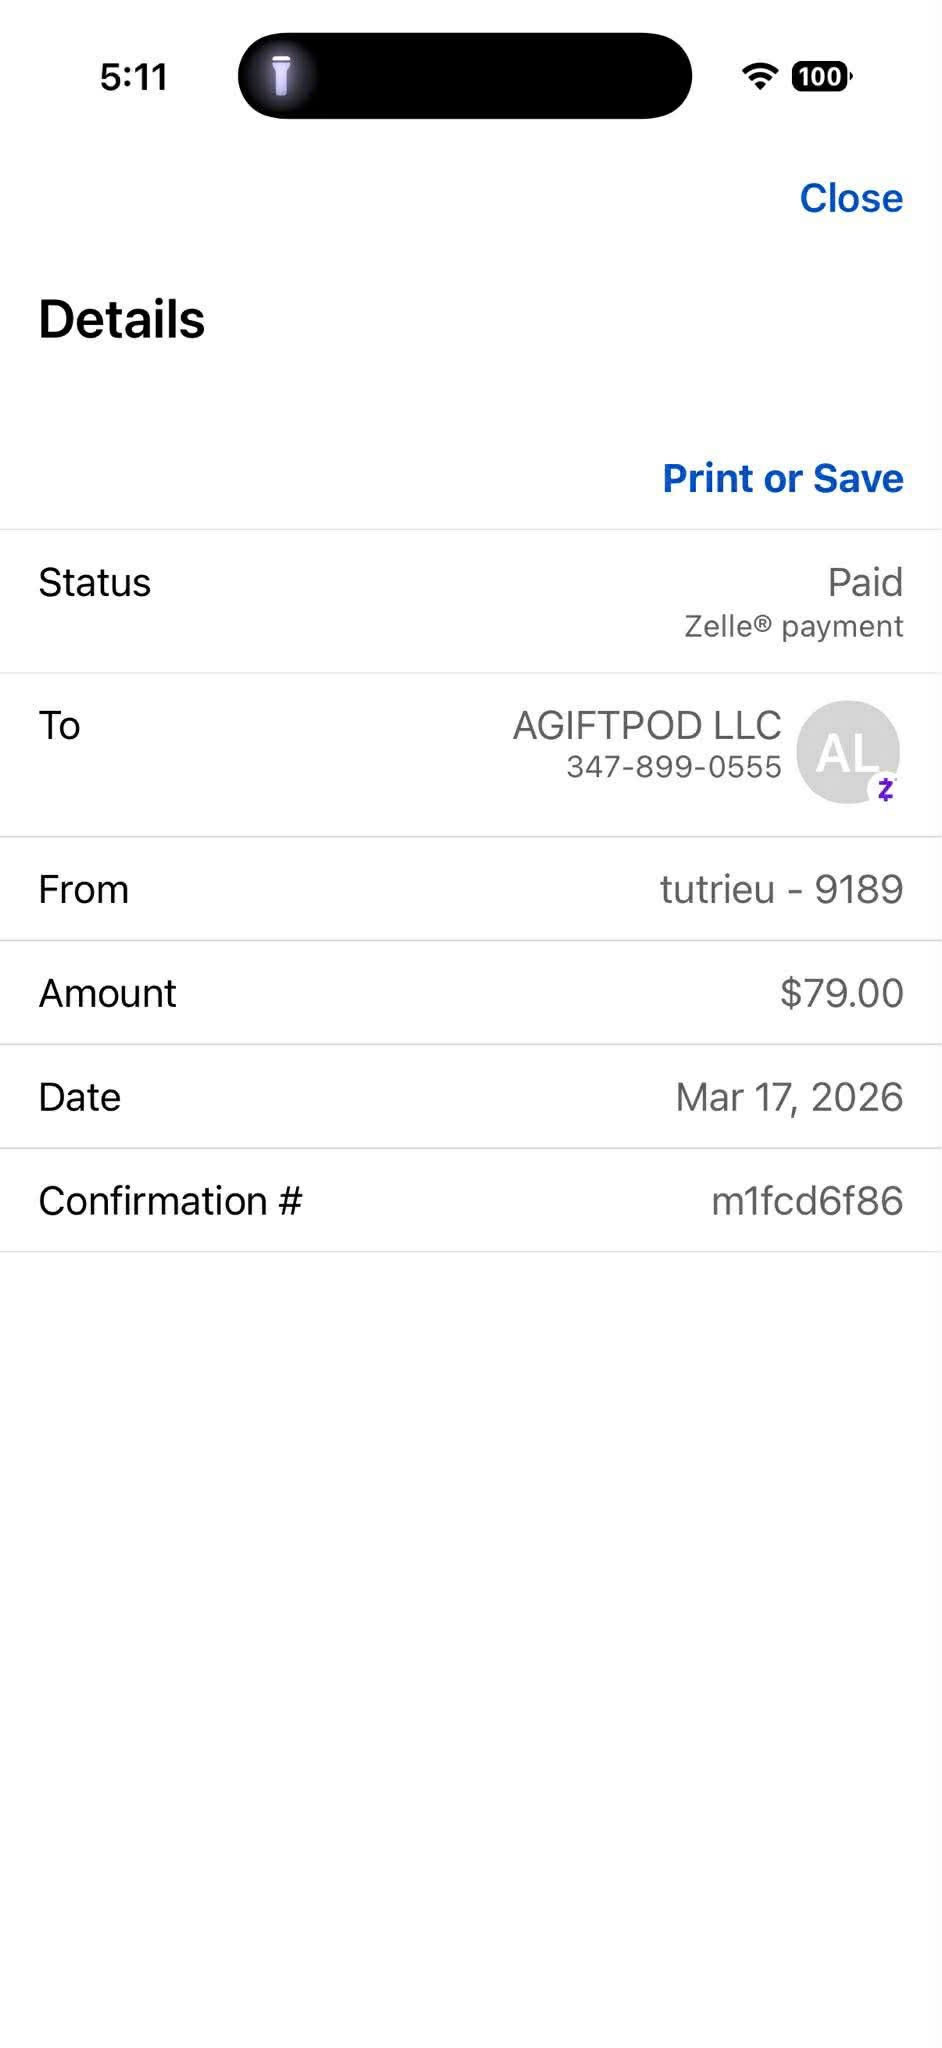Tap the battery level indicator

(821, 76)
